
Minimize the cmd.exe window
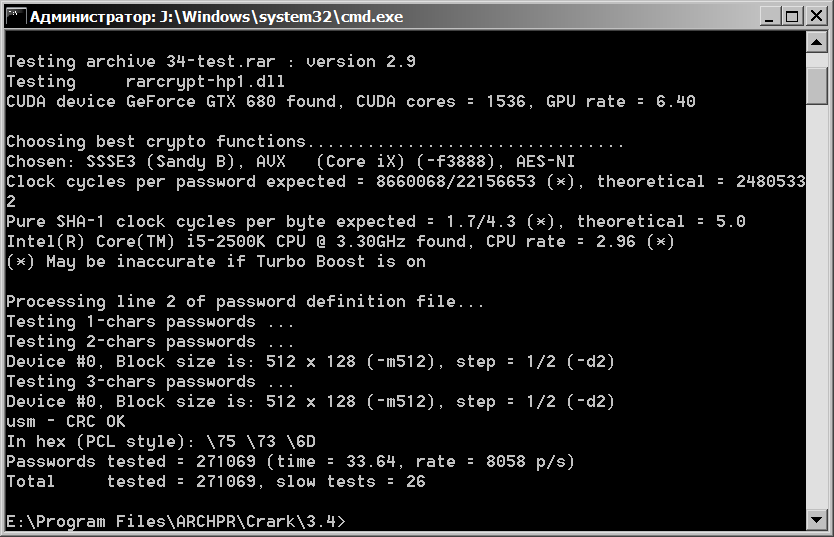click(x=768, y=16)
